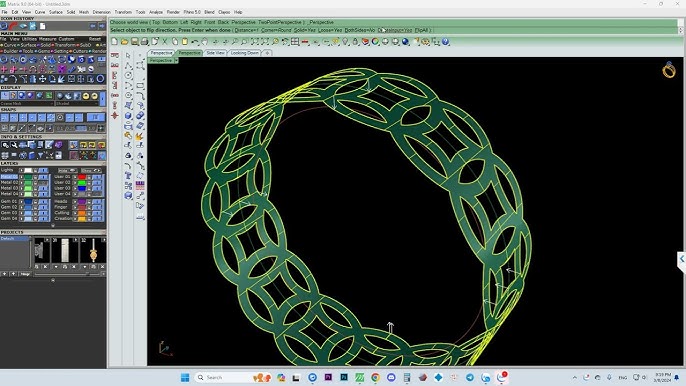The width and height of the screenshot is (686, 386).
Task: Open the Curve menu in menu bar
Action: pos(40,12)
